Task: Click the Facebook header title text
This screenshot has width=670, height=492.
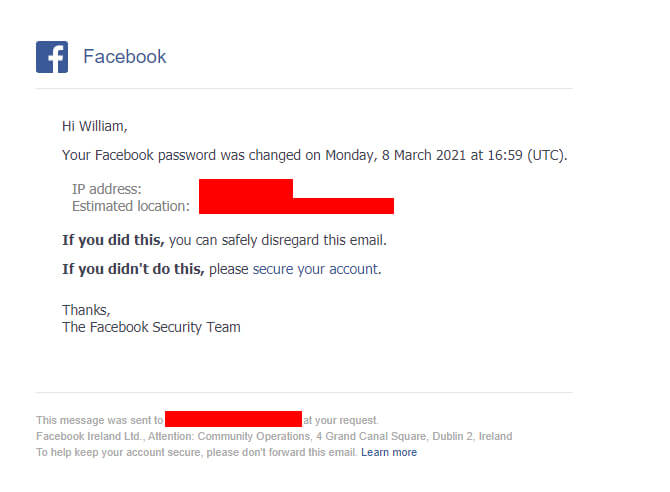Action: point(124,57)
